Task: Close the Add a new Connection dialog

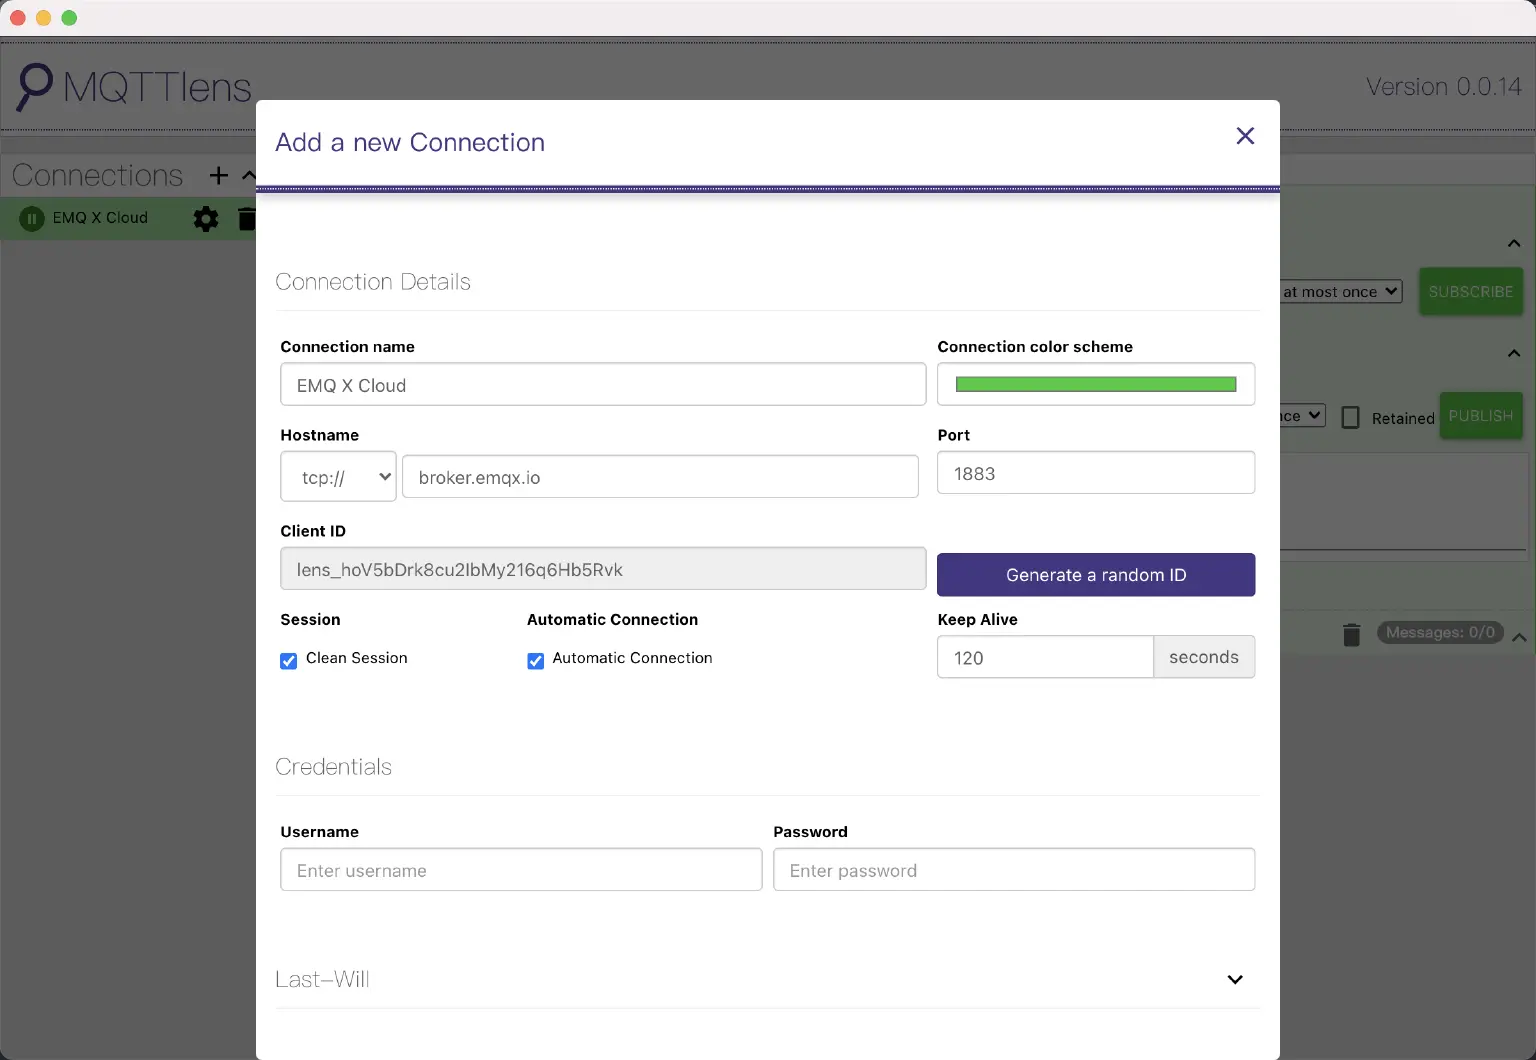Action: 1244,136
